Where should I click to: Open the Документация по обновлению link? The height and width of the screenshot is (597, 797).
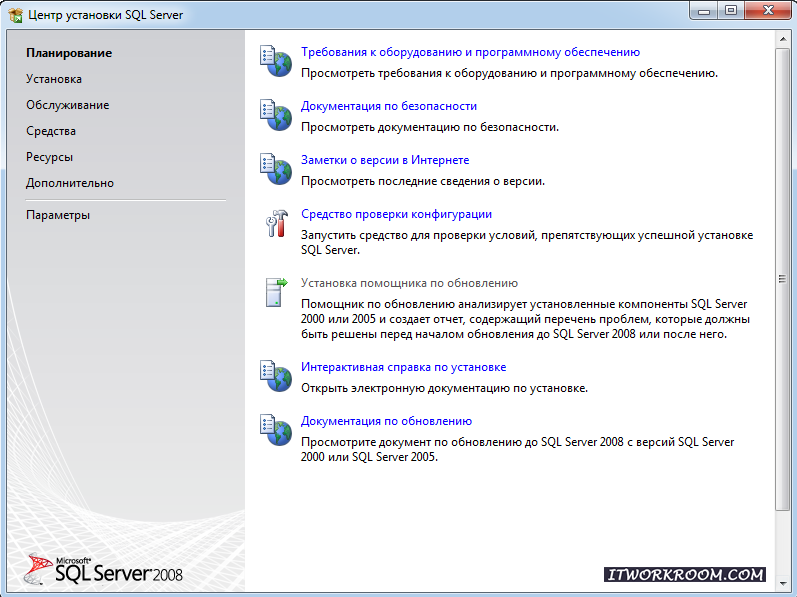(386, 421)
